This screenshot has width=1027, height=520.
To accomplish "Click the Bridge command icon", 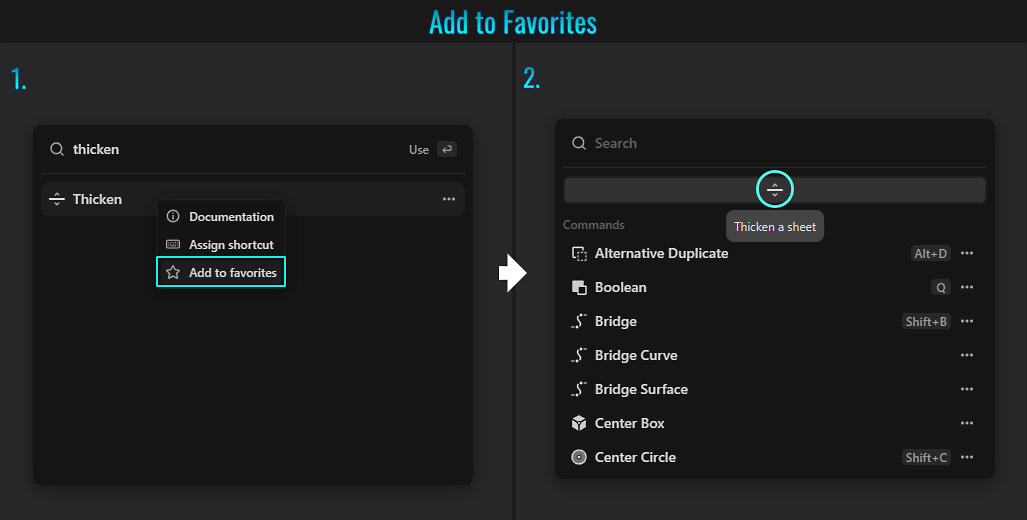I will tap(579, 322).
